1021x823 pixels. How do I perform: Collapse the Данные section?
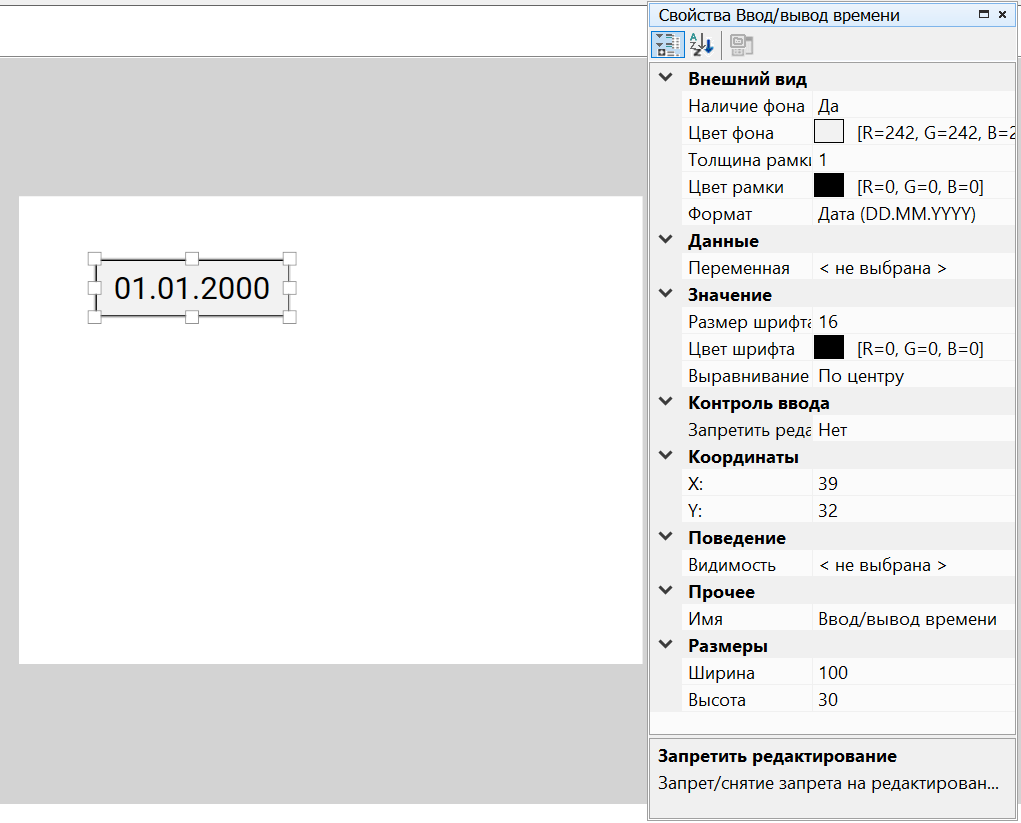click(x=666, y=241)
